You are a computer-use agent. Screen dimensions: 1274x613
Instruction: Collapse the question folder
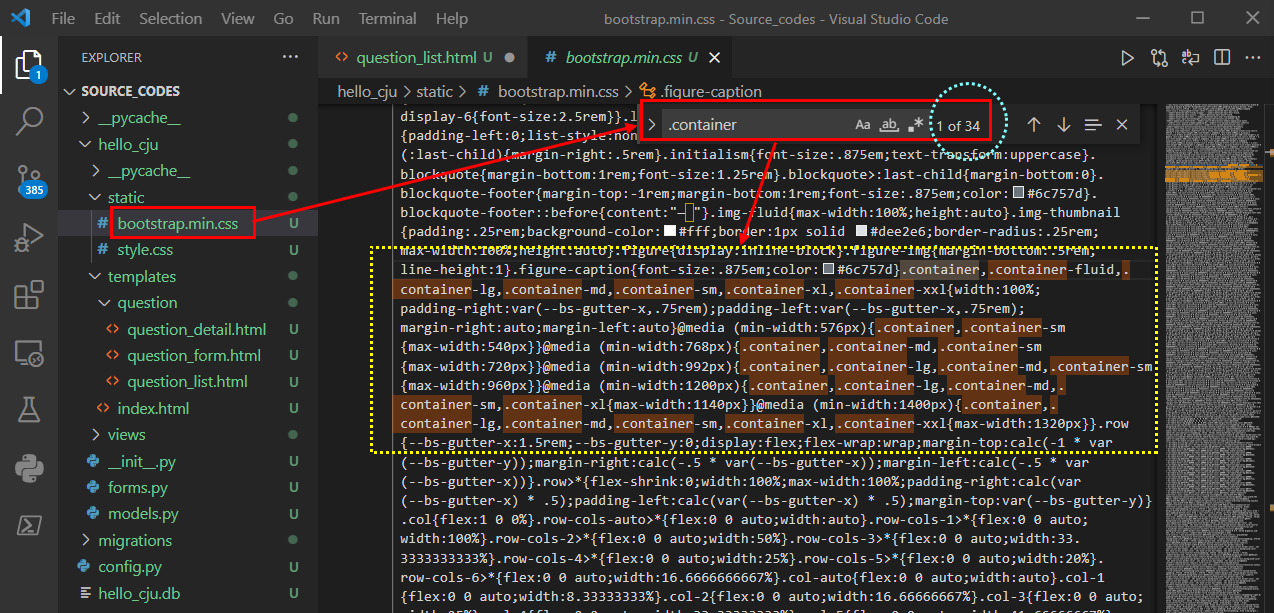pyautogui.click(x=106, y=303)
